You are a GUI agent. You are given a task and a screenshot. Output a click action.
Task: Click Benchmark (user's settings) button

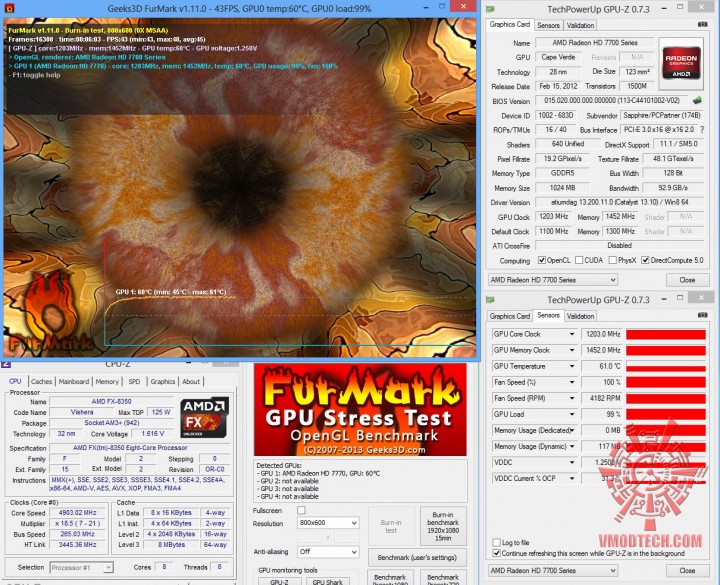click(417, 557)
